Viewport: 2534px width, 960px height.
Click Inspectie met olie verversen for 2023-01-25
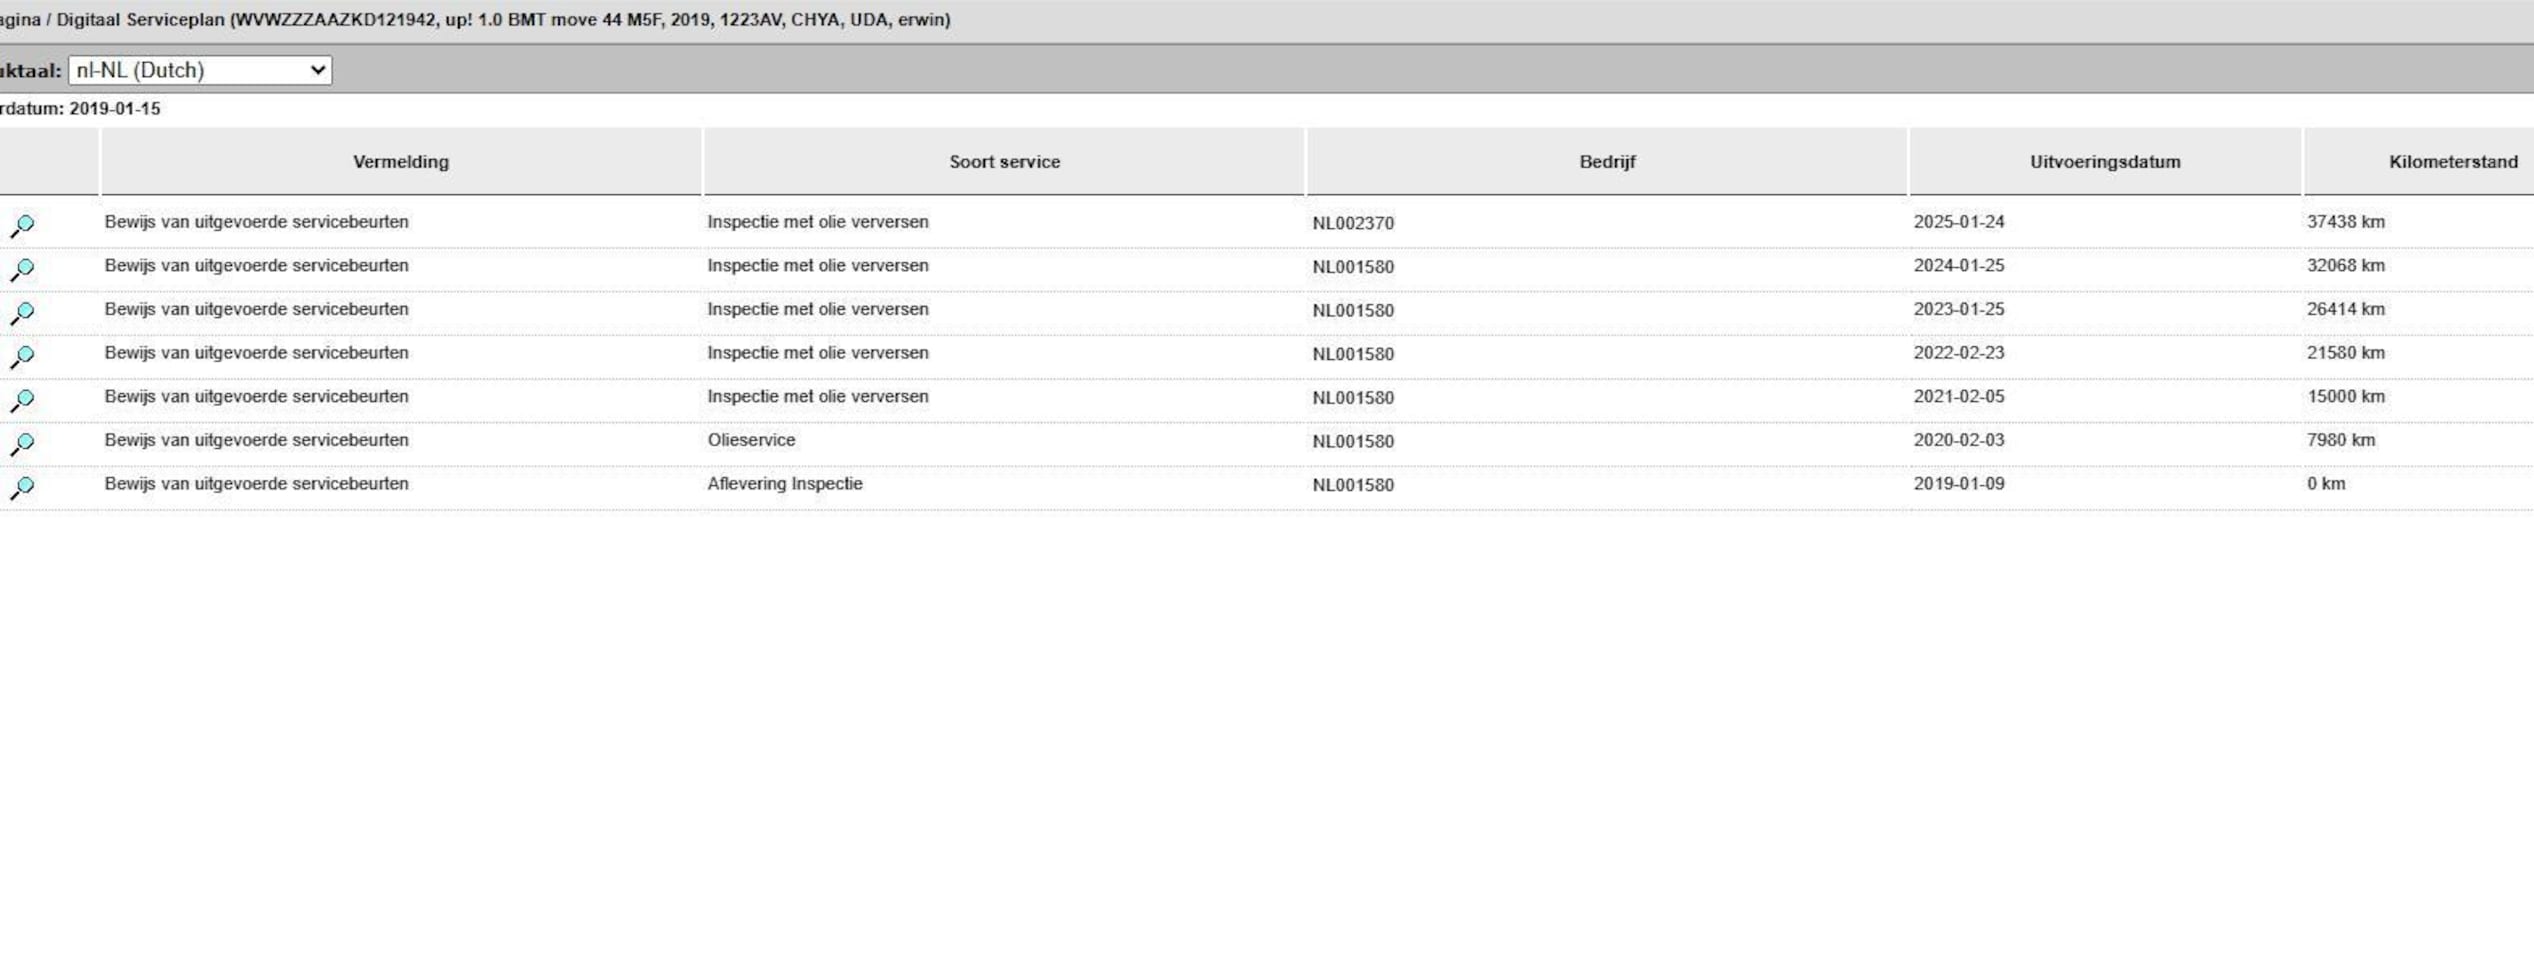(x=818, y=310)
